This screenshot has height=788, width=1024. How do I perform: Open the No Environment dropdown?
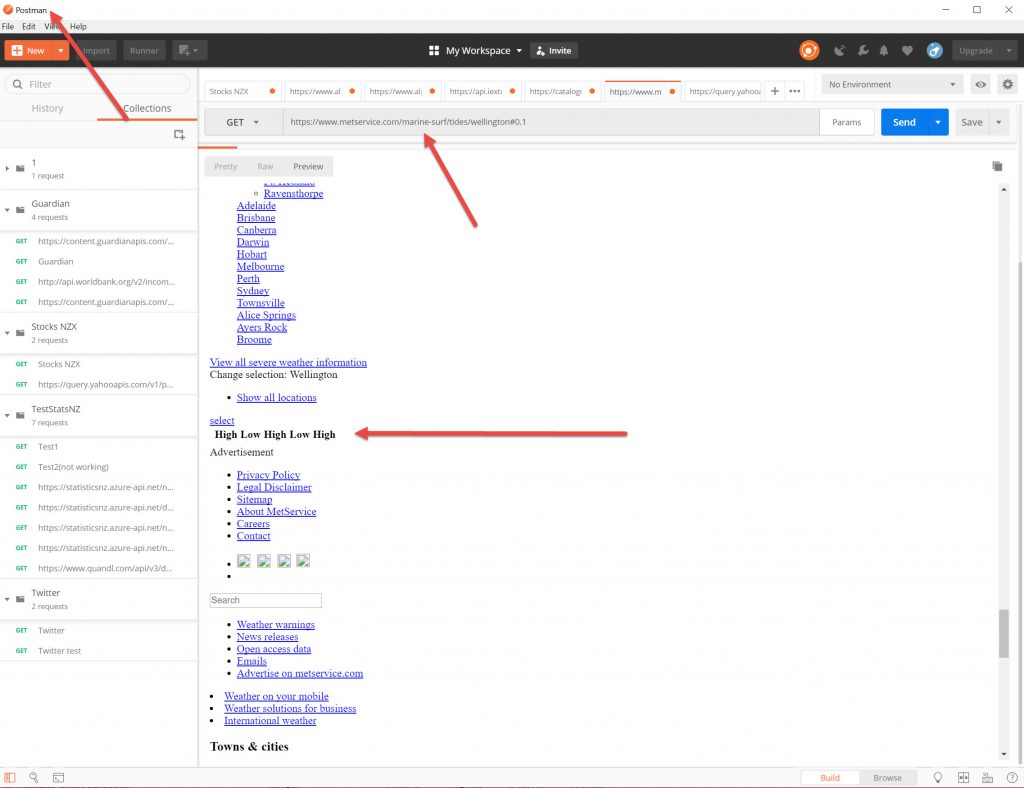coord(894,85)
